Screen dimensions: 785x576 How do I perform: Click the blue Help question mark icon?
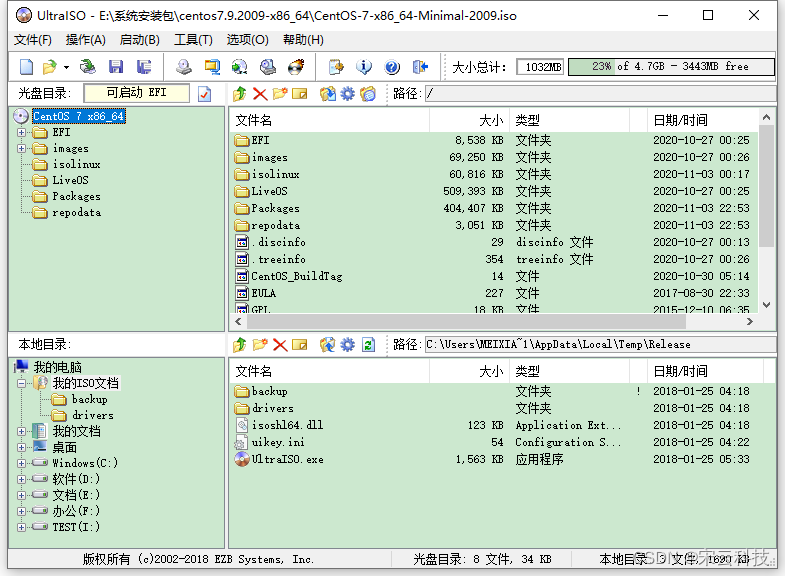click(x=392, y=67)
